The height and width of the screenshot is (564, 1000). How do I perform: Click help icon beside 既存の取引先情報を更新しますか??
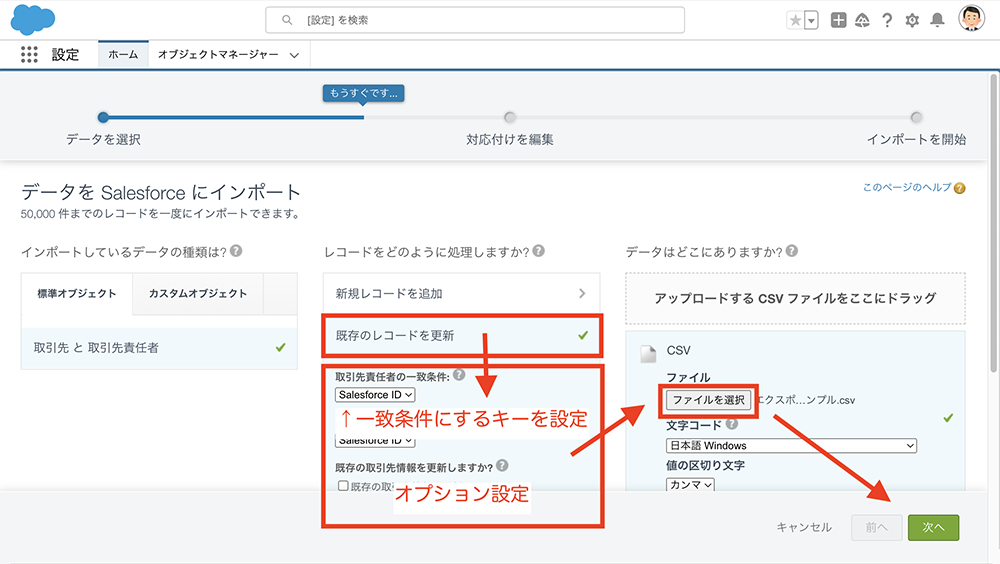tap(502, 466)
